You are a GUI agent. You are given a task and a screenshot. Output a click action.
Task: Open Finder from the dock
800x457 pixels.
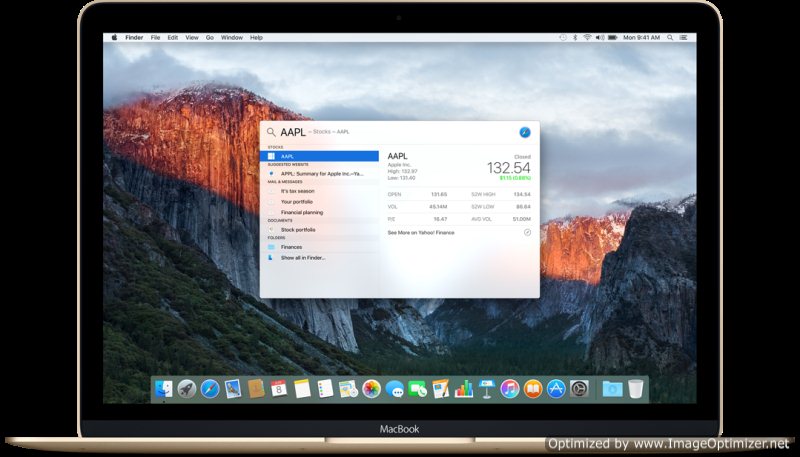coord(164,389)
